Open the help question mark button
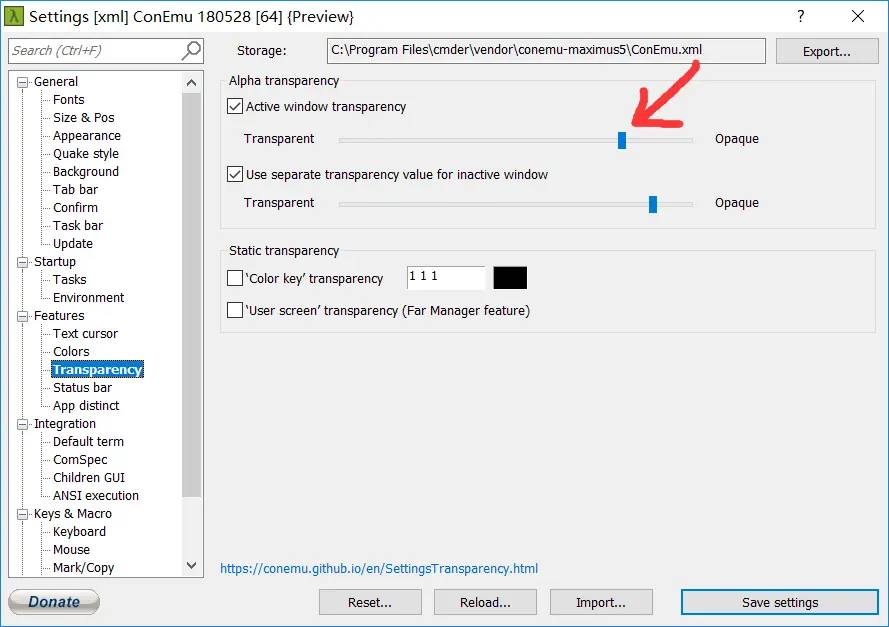889x627 pixels. 801,16
